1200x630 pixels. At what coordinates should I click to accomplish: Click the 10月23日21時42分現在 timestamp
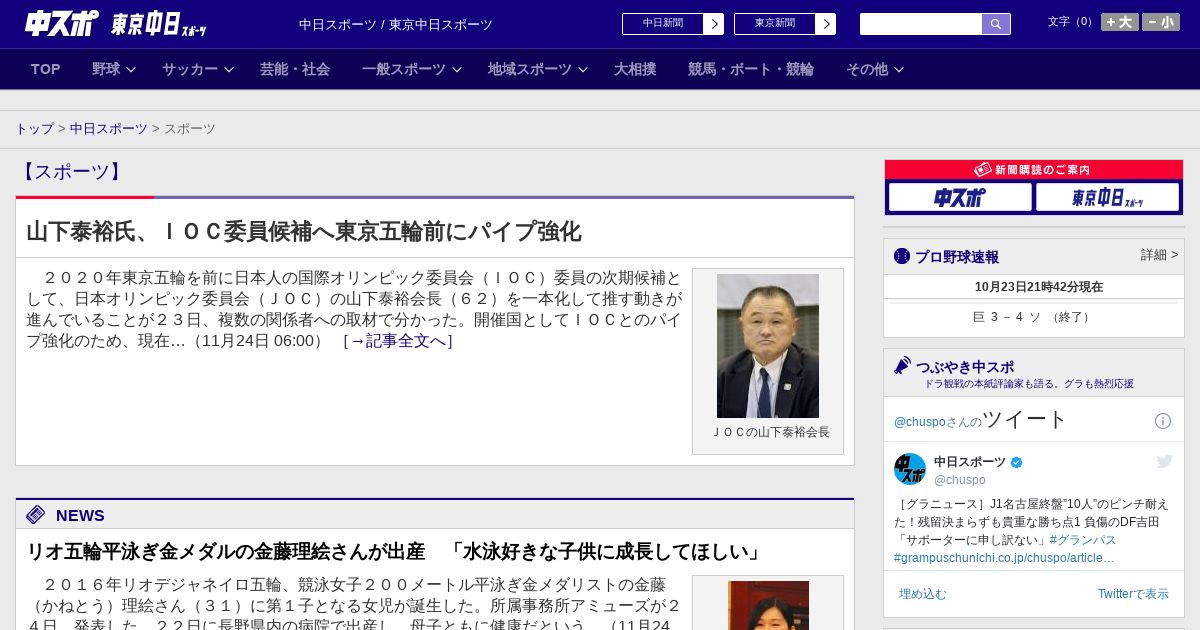(1039, 287)
